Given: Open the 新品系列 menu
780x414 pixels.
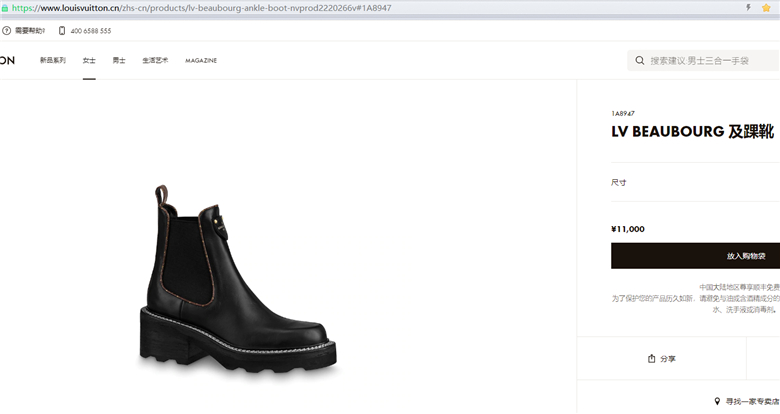Looking at the screenshot, I should pos(53,60).
